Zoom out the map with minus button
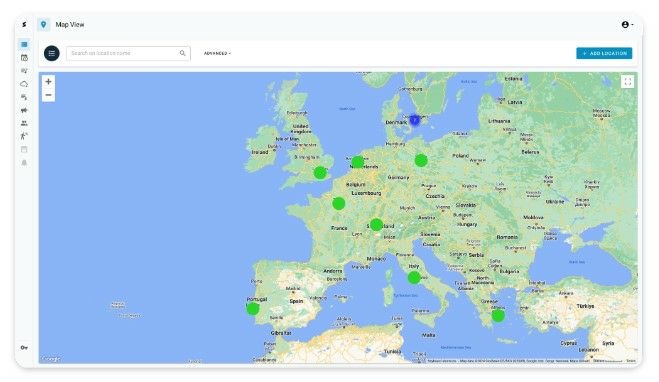 [48, 95]
